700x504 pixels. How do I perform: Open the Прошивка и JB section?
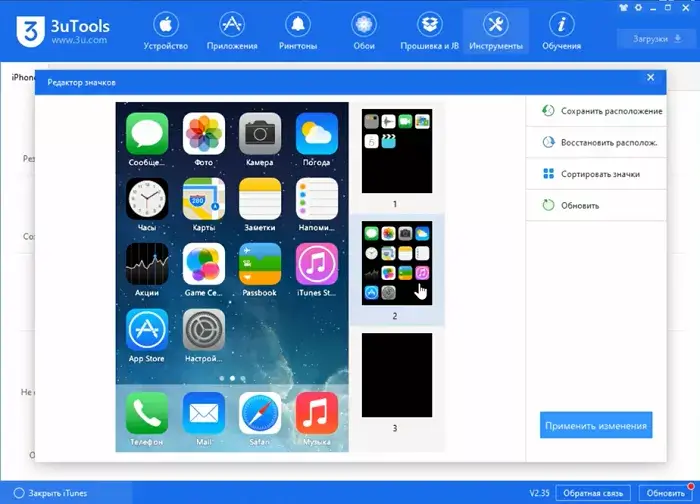coord(429,31)
